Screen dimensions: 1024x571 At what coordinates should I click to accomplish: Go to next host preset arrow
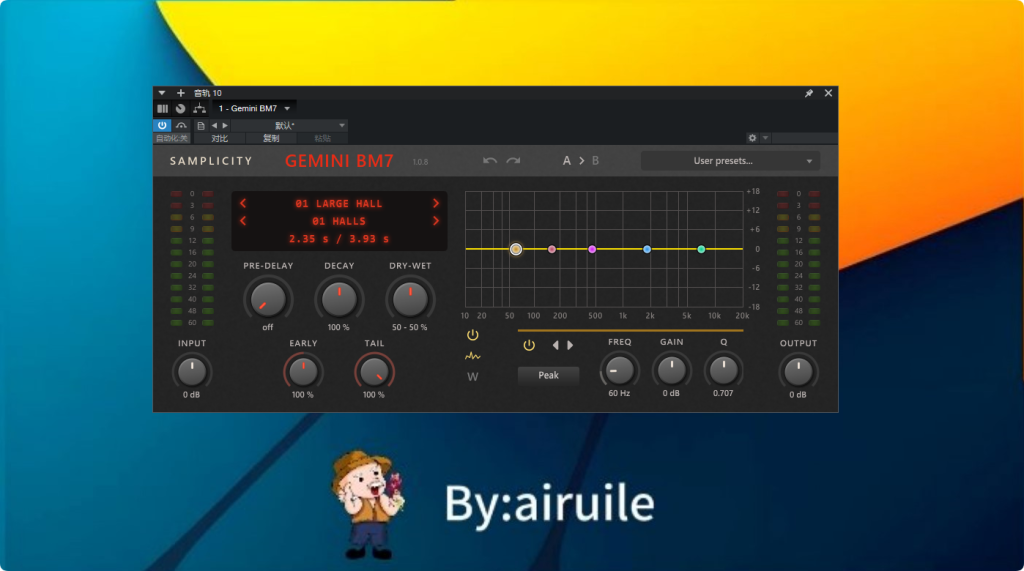tap(225, 125)
